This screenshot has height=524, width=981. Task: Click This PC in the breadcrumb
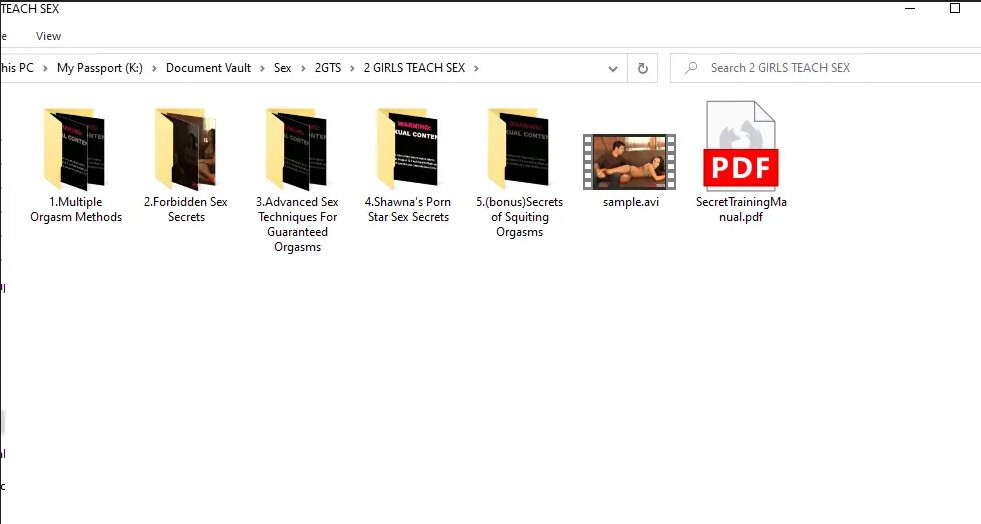(17, 68)
